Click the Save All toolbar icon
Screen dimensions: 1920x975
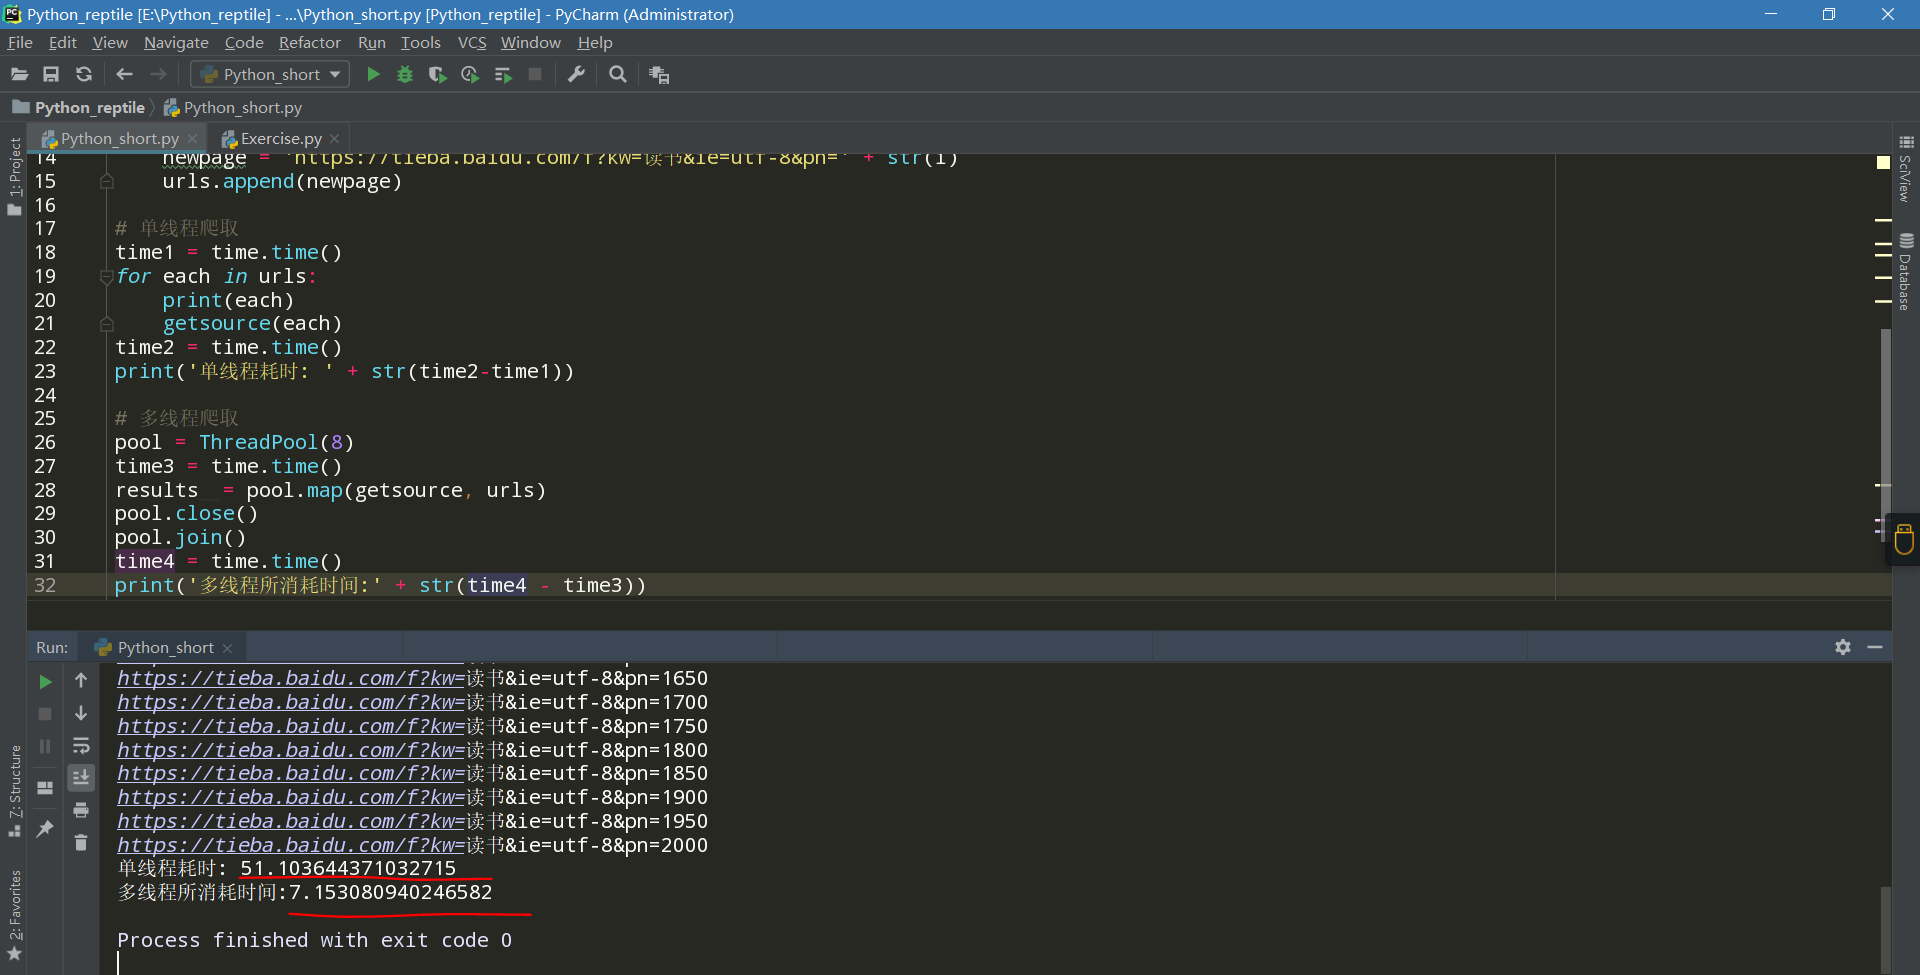[51, 74]
